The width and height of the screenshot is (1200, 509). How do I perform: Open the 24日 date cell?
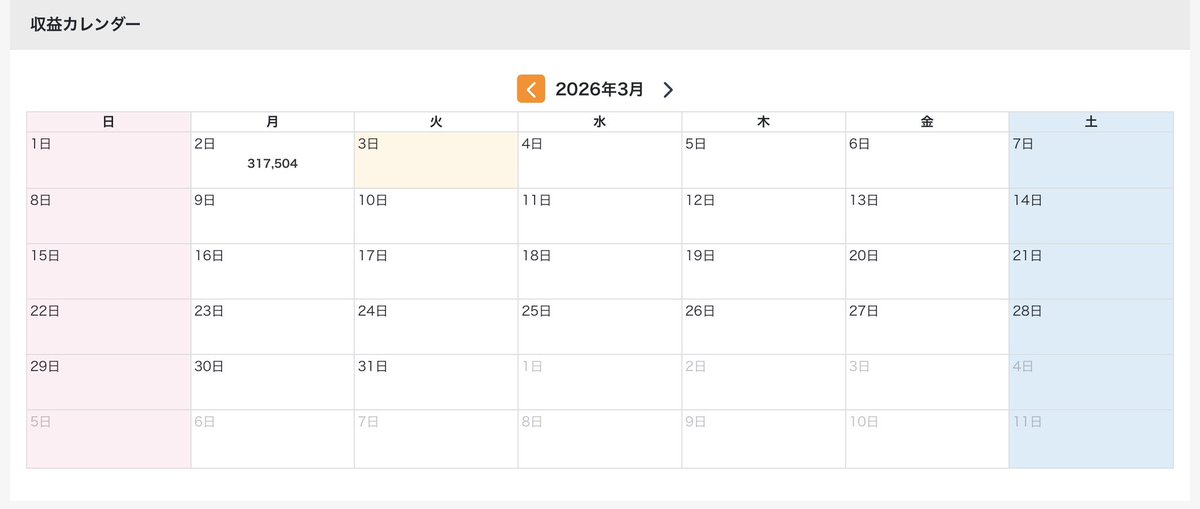[436, 327]
